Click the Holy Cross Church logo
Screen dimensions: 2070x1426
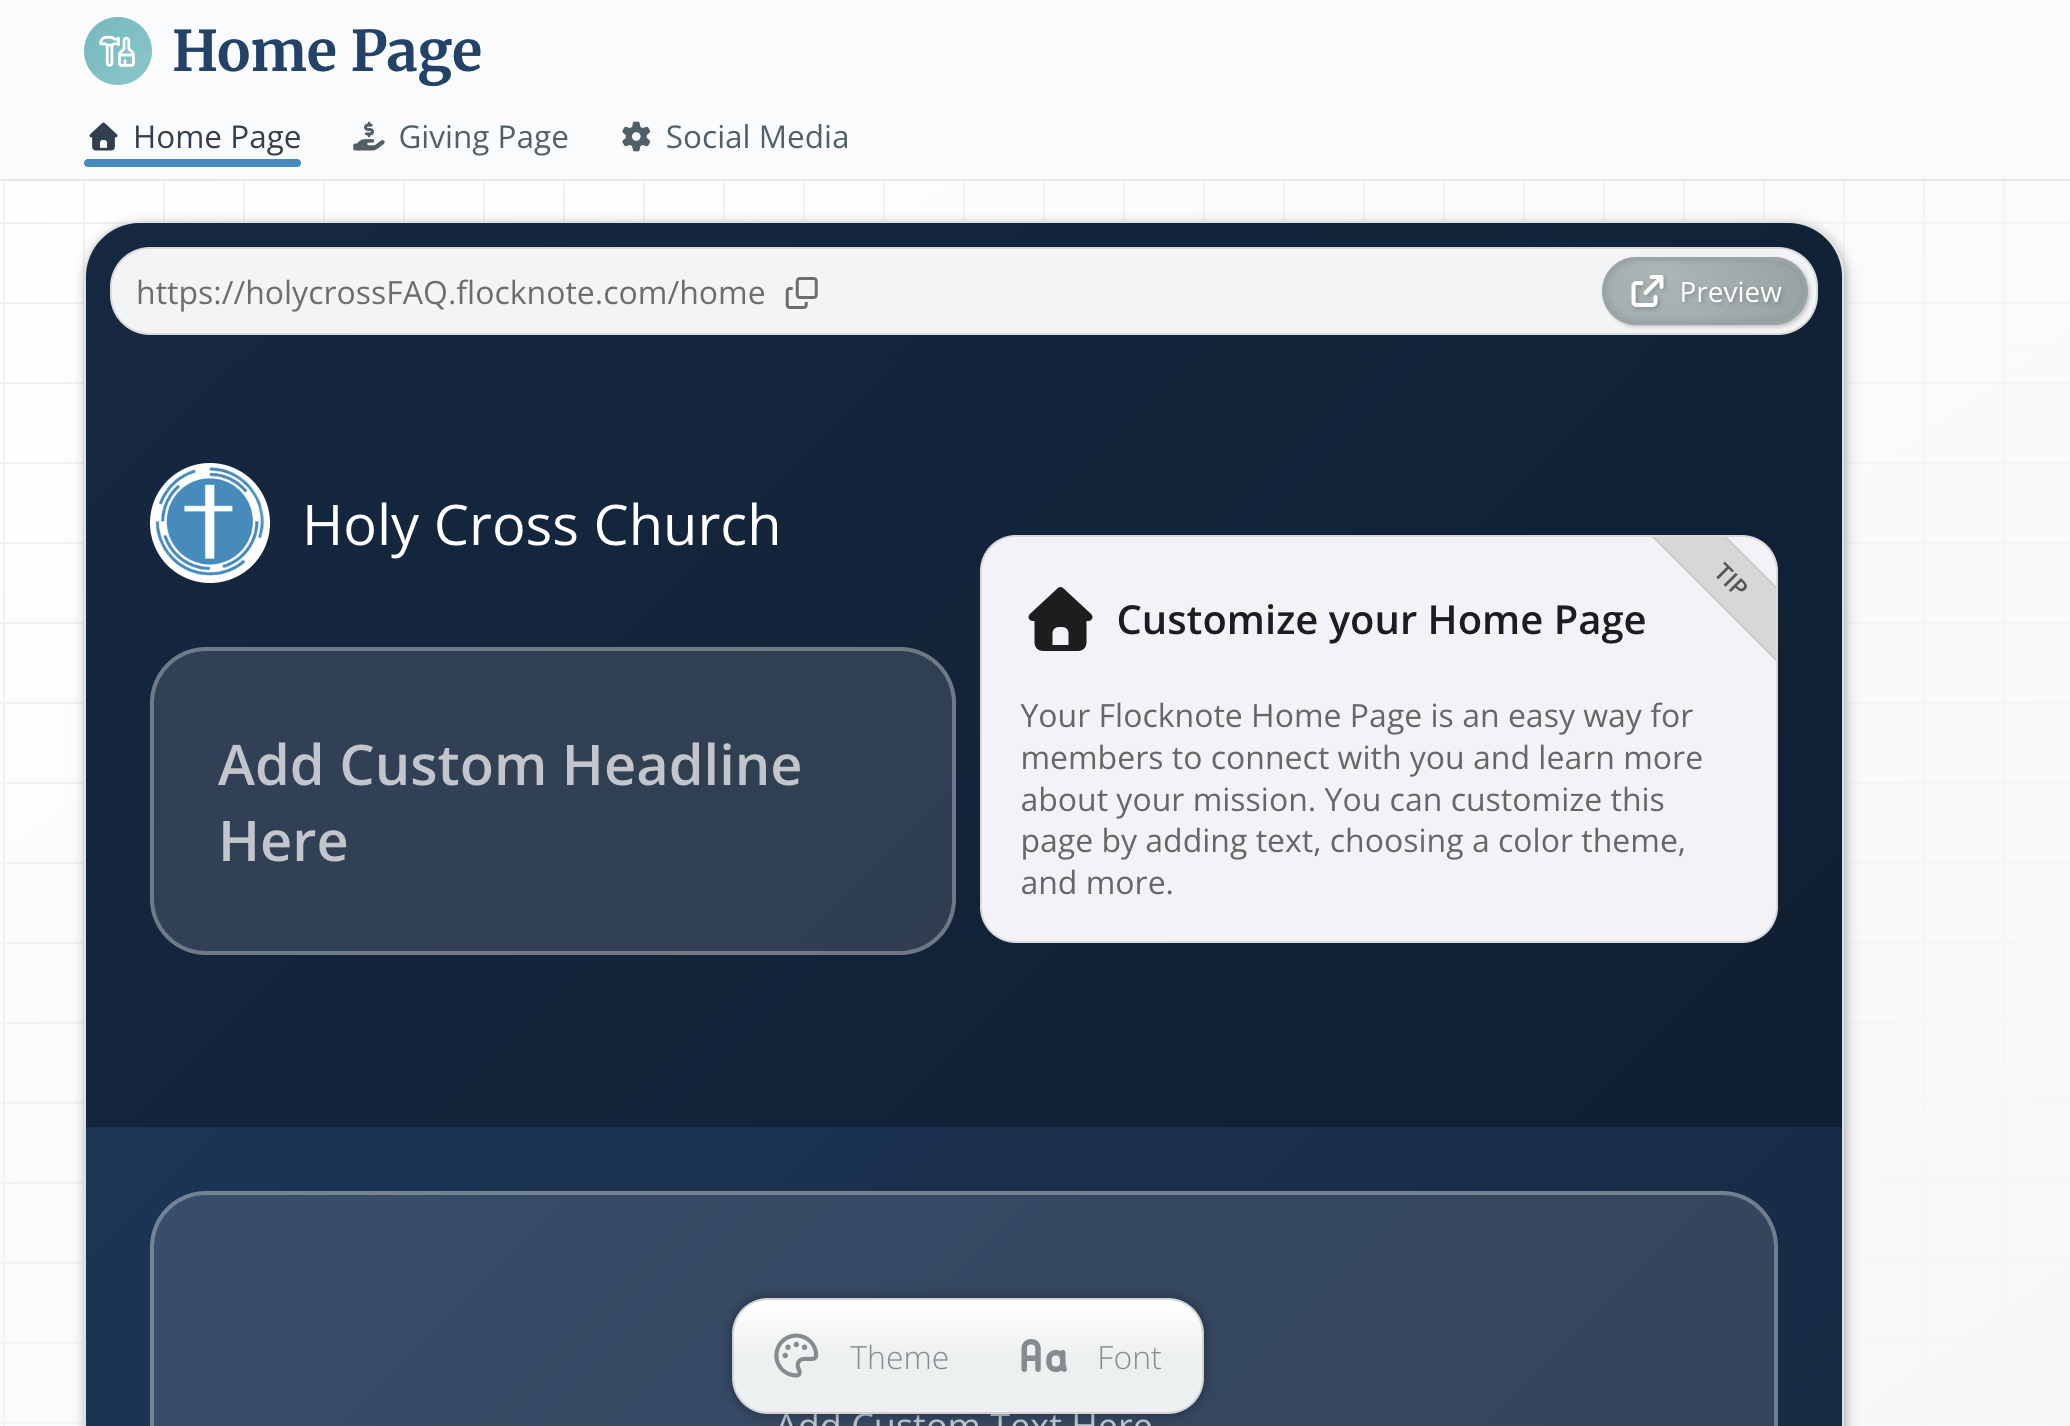pos(210,523)
